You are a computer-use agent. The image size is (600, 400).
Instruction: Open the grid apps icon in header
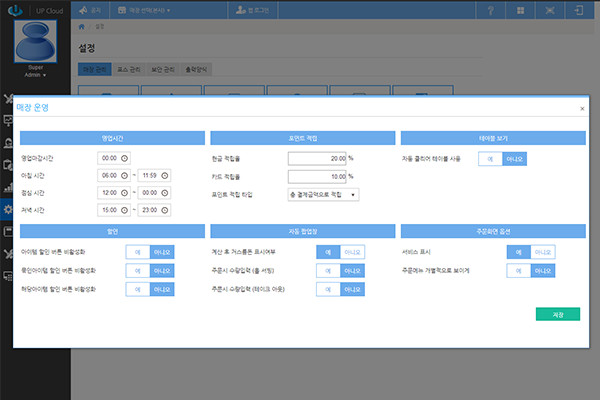pyautogui.click(x=522, y=11)
